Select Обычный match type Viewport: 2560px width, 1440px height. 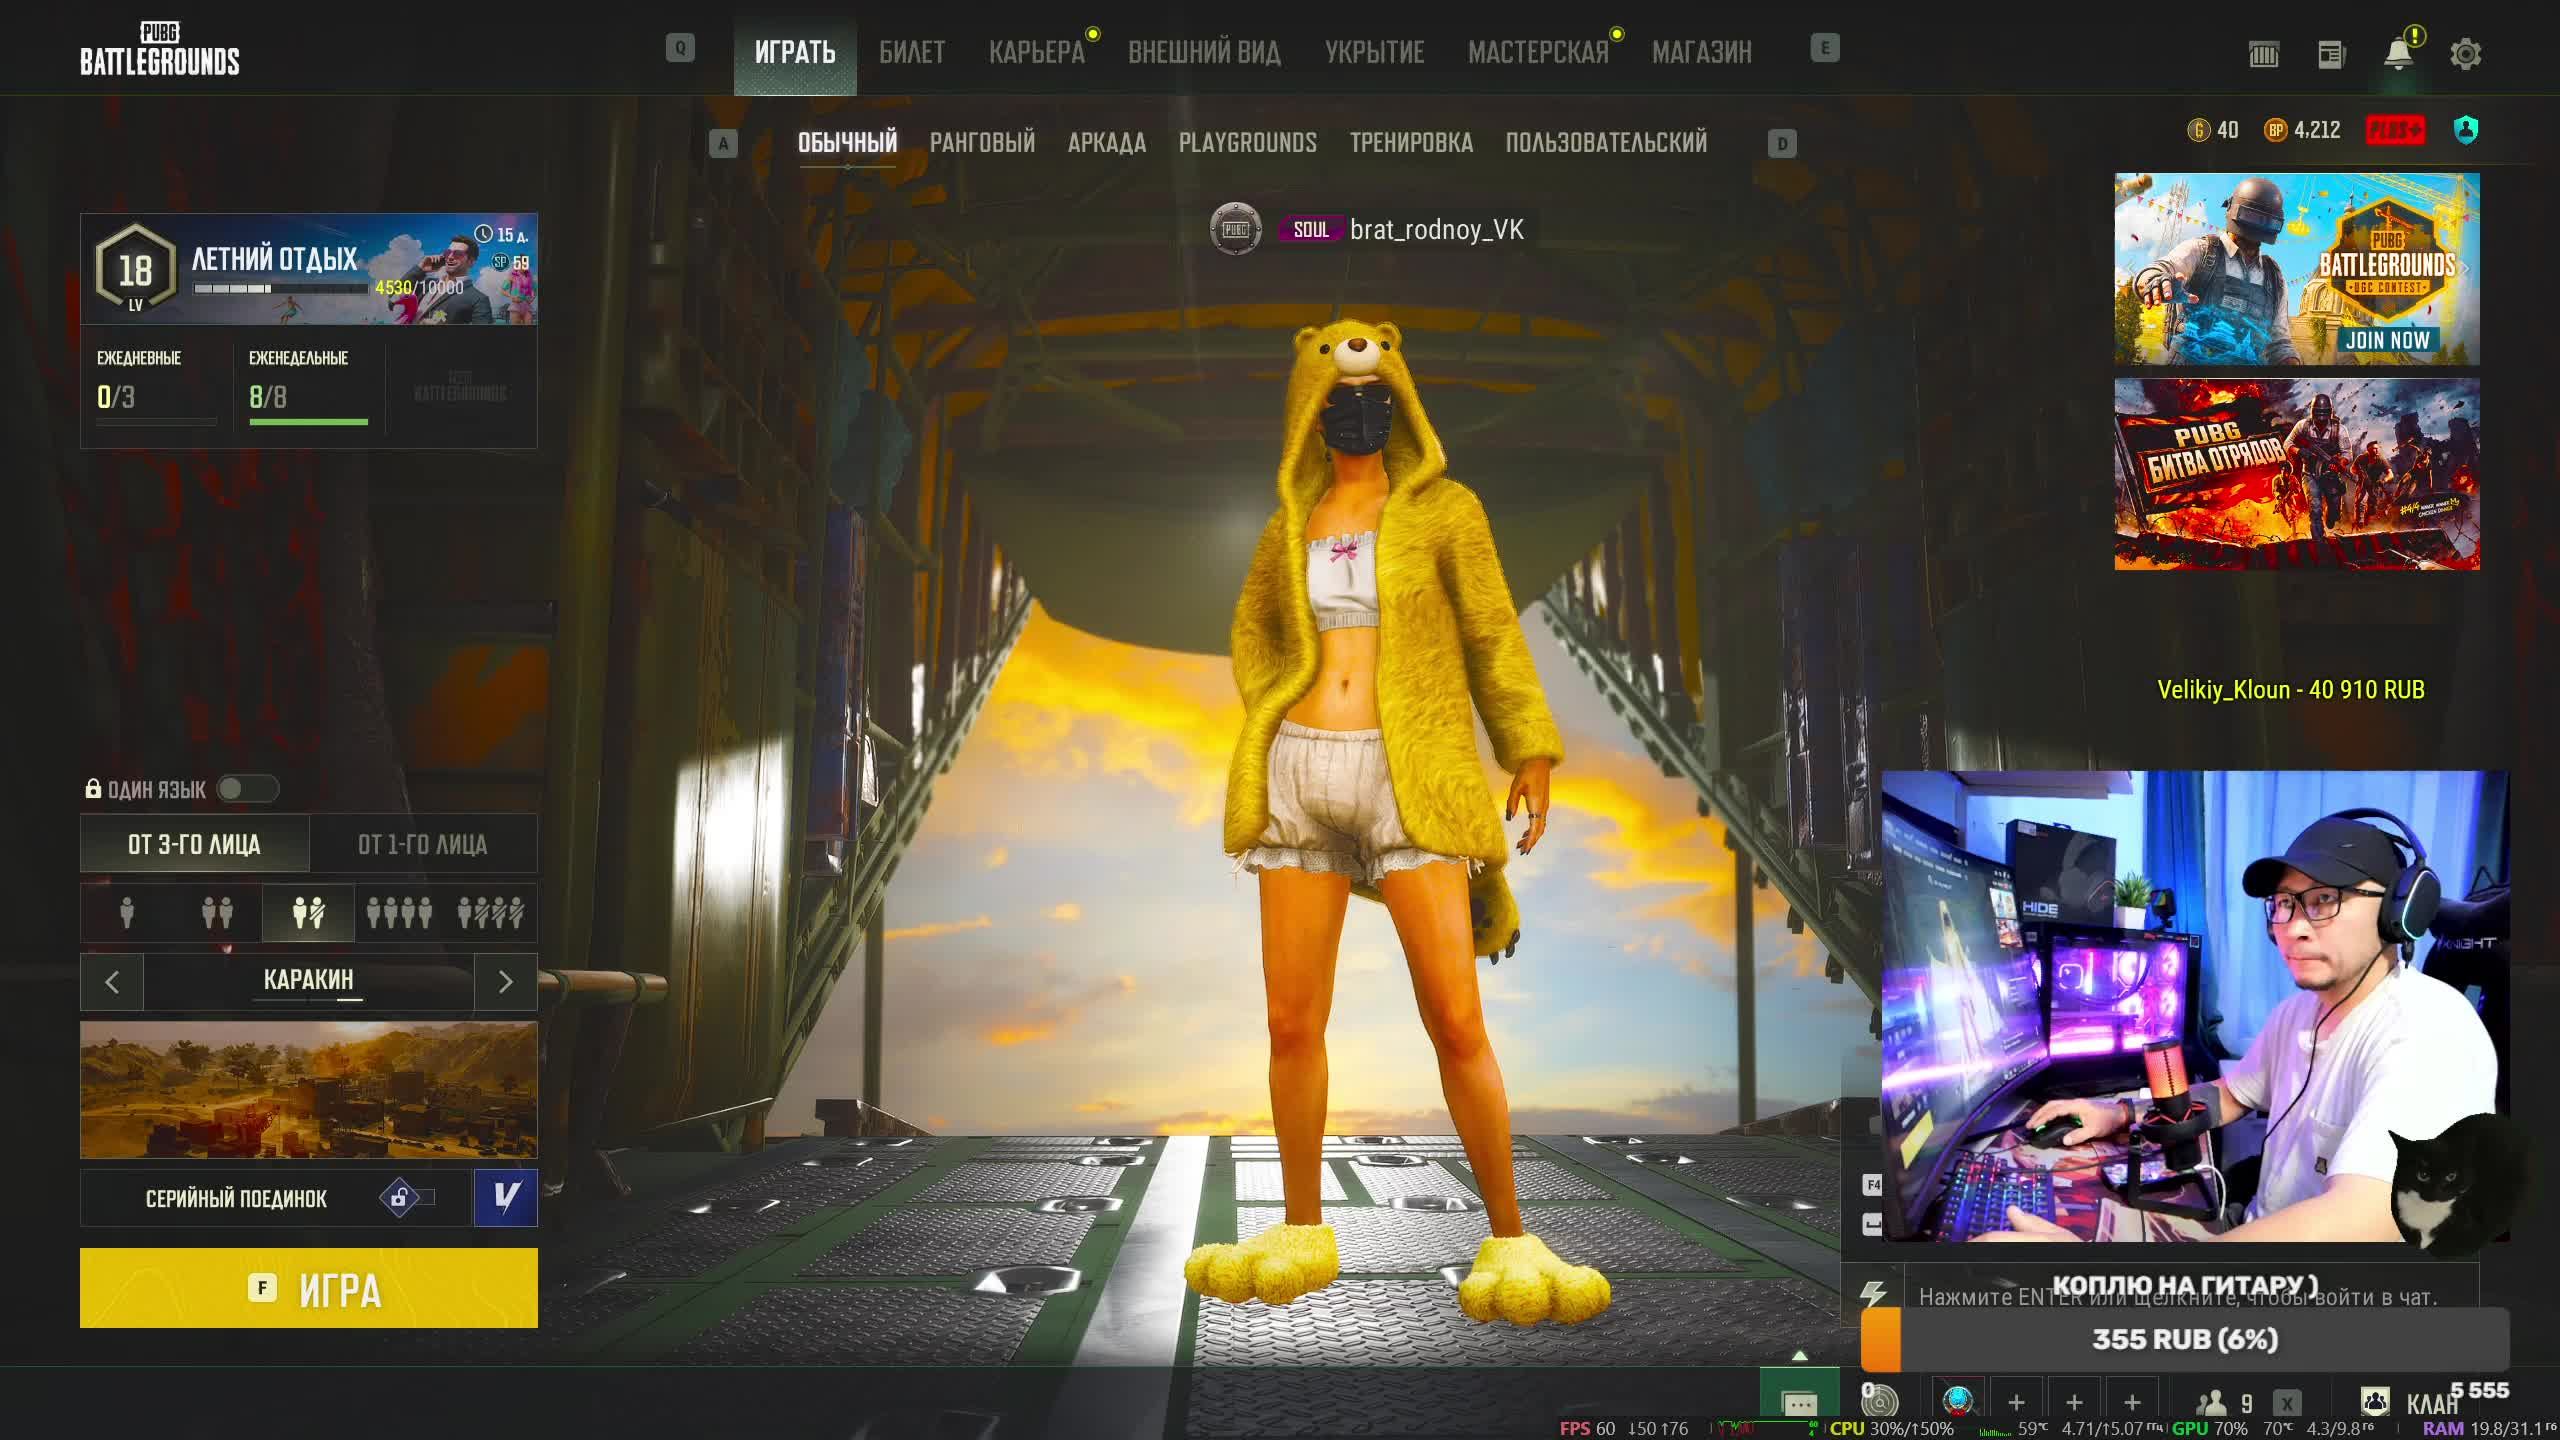(847, 143)
